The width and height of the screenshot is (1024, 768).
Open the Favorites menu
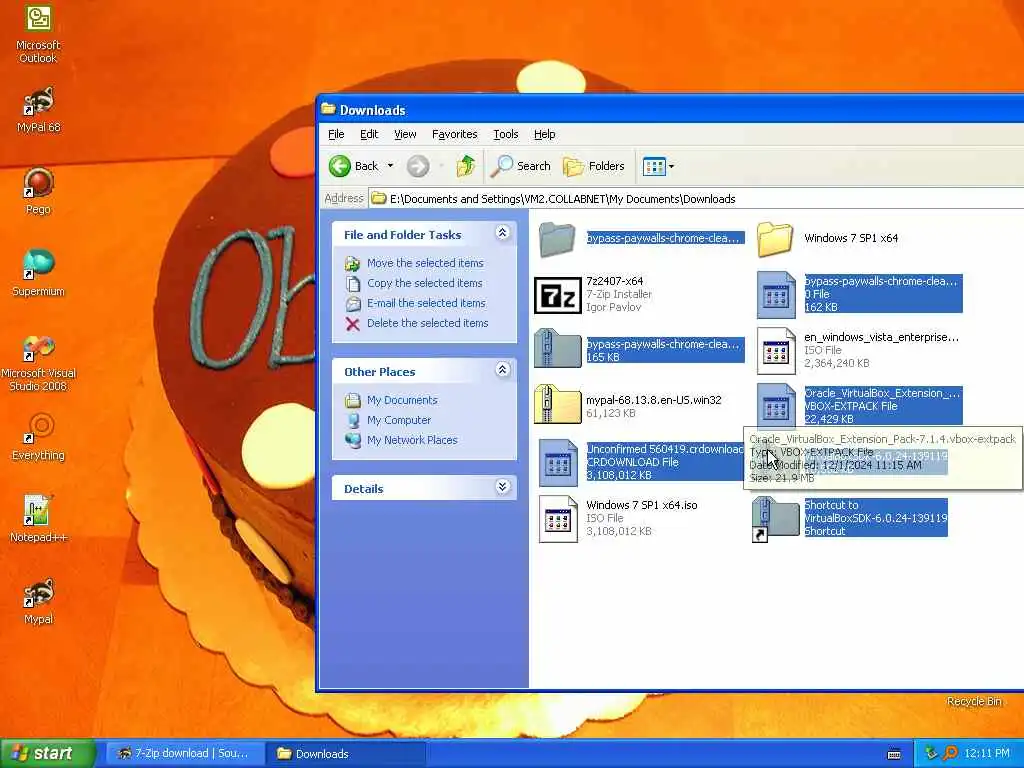(x=455, y=134)
